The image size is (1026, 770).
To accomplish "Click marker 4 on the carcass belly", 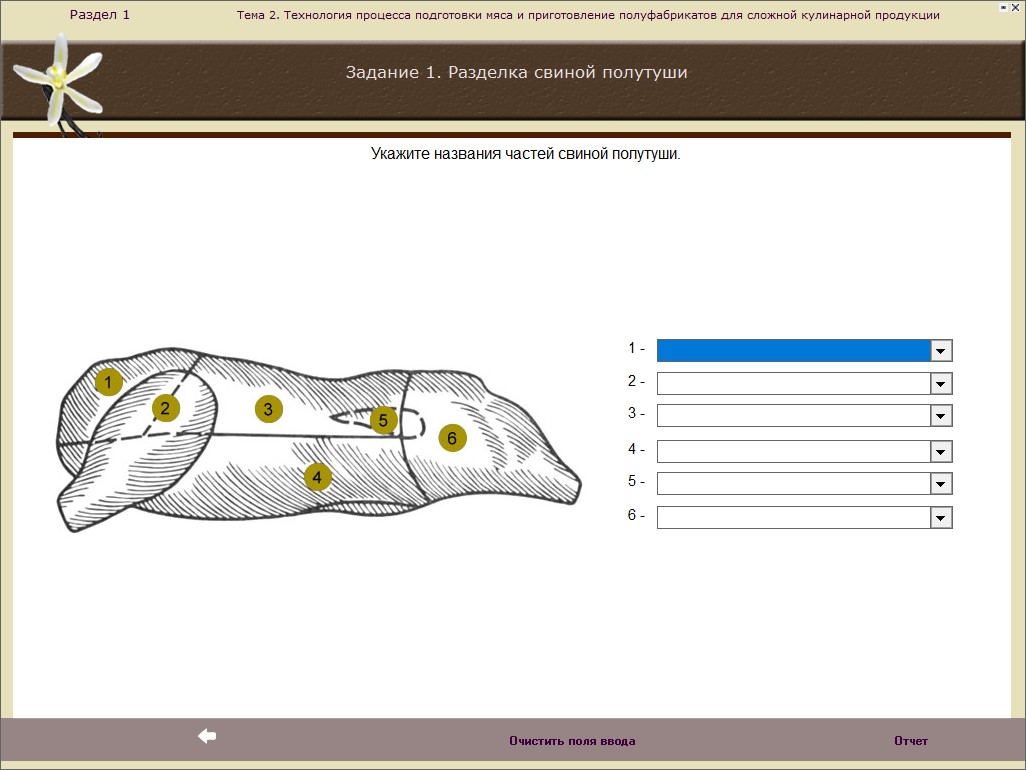I will click(x=317, y=477).
